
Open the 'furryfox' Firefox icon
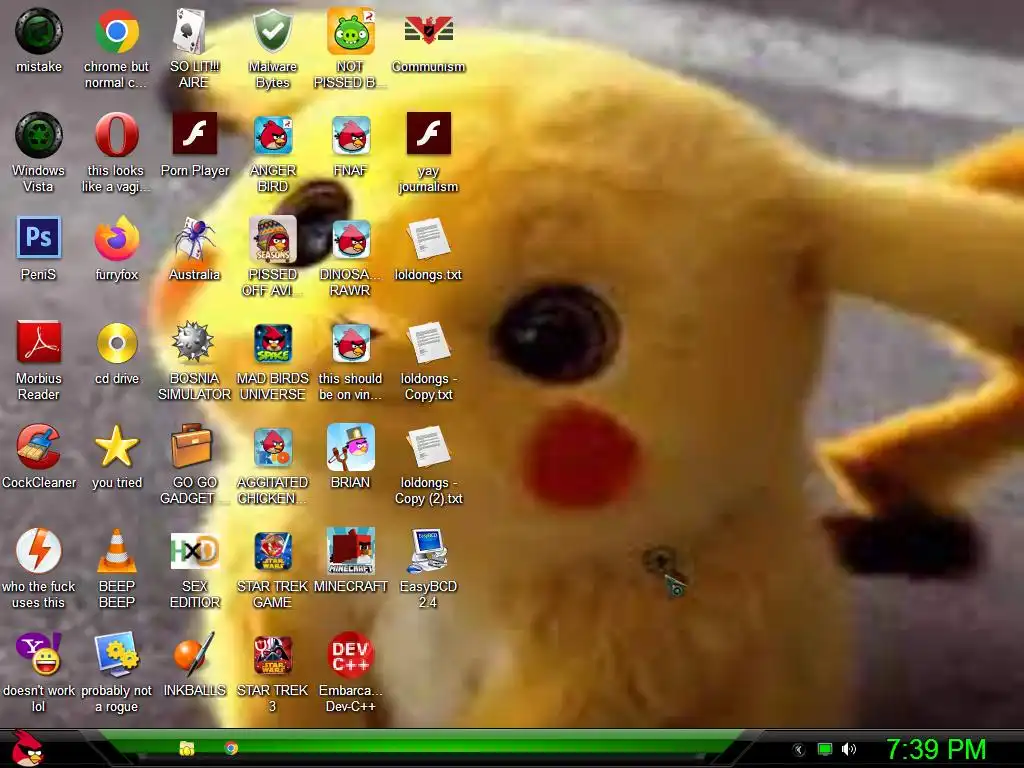pos(116,239)
